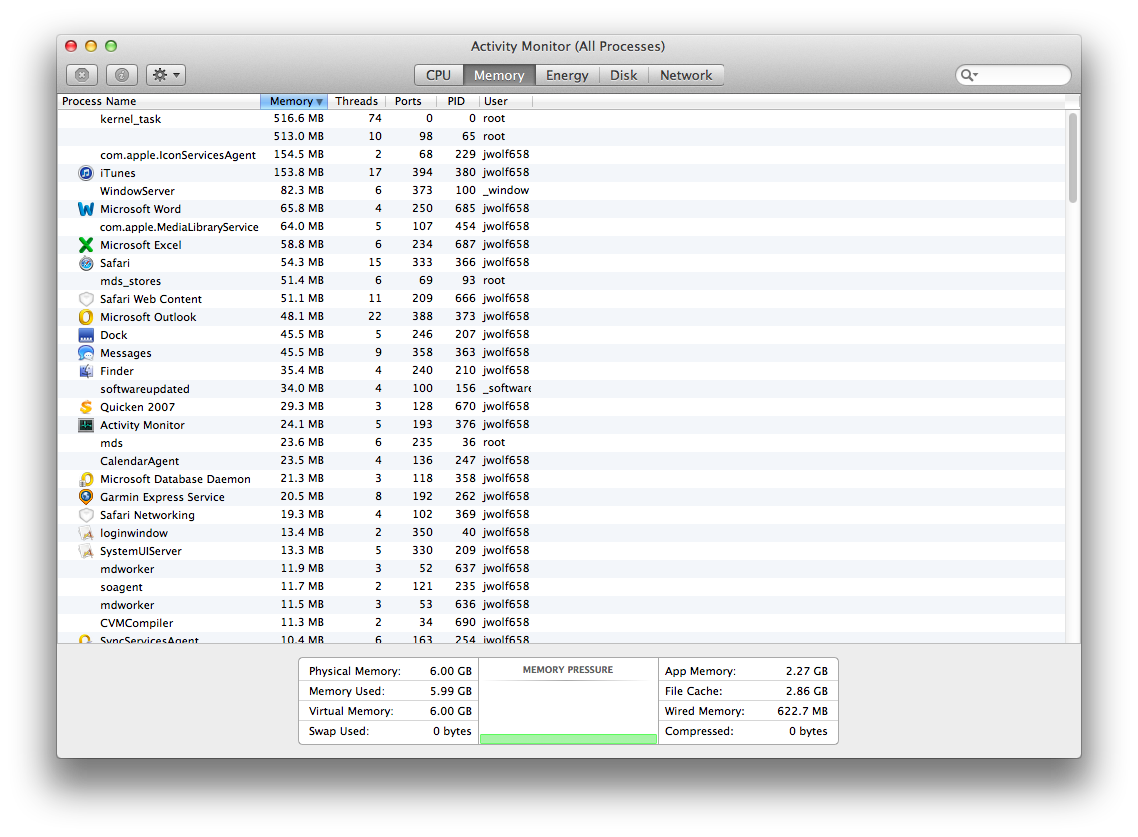Select the com.apple.IconServicesAgent process
Screen dimensions: 1138x837
coord(178,155)
